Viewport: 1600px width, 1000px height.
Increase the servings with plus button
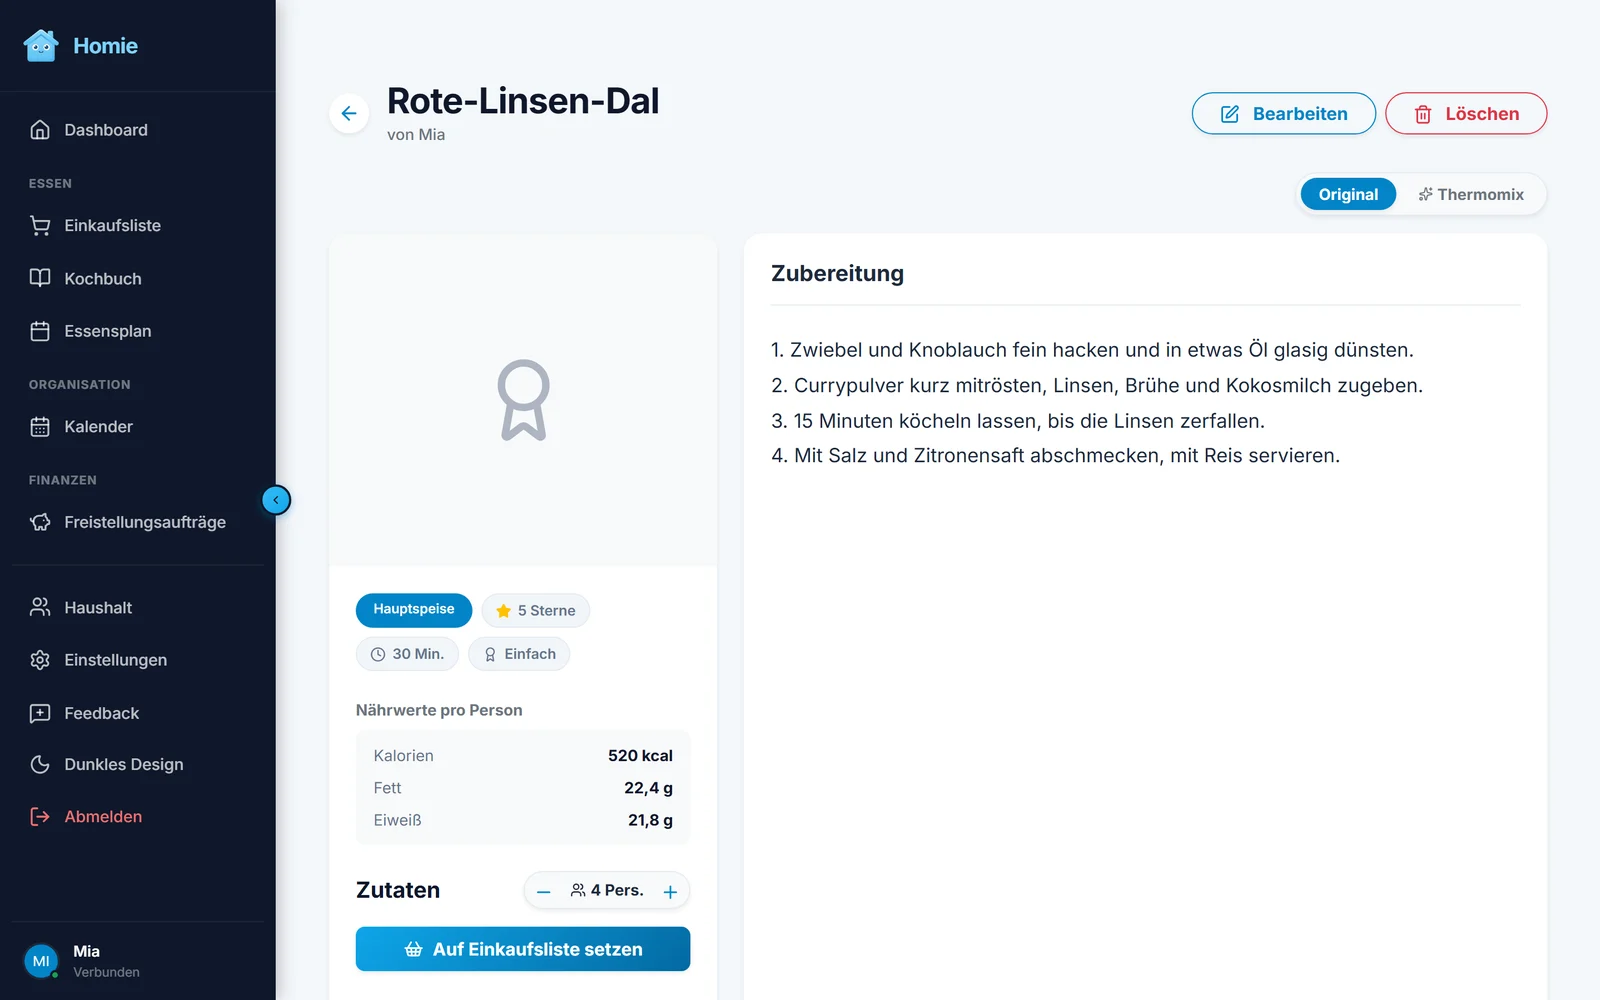(x=670, y=891)
